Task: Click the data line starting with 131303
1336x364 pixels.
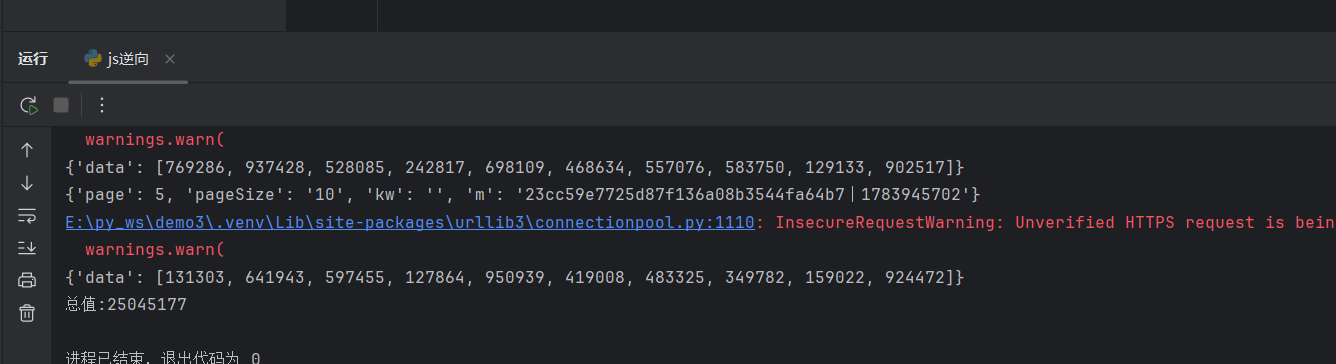Action: point(515,276)
